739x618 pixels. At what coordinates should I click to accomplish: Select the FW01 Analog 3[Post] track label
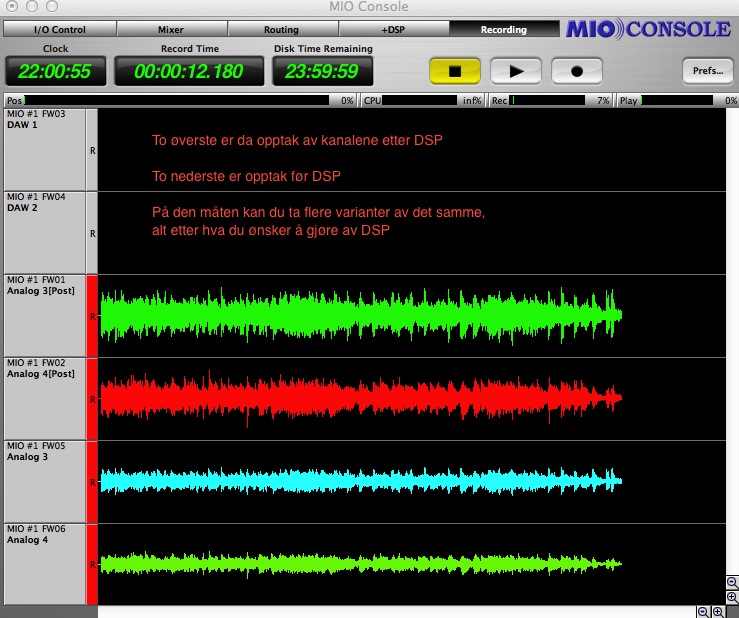pos(45,316)
